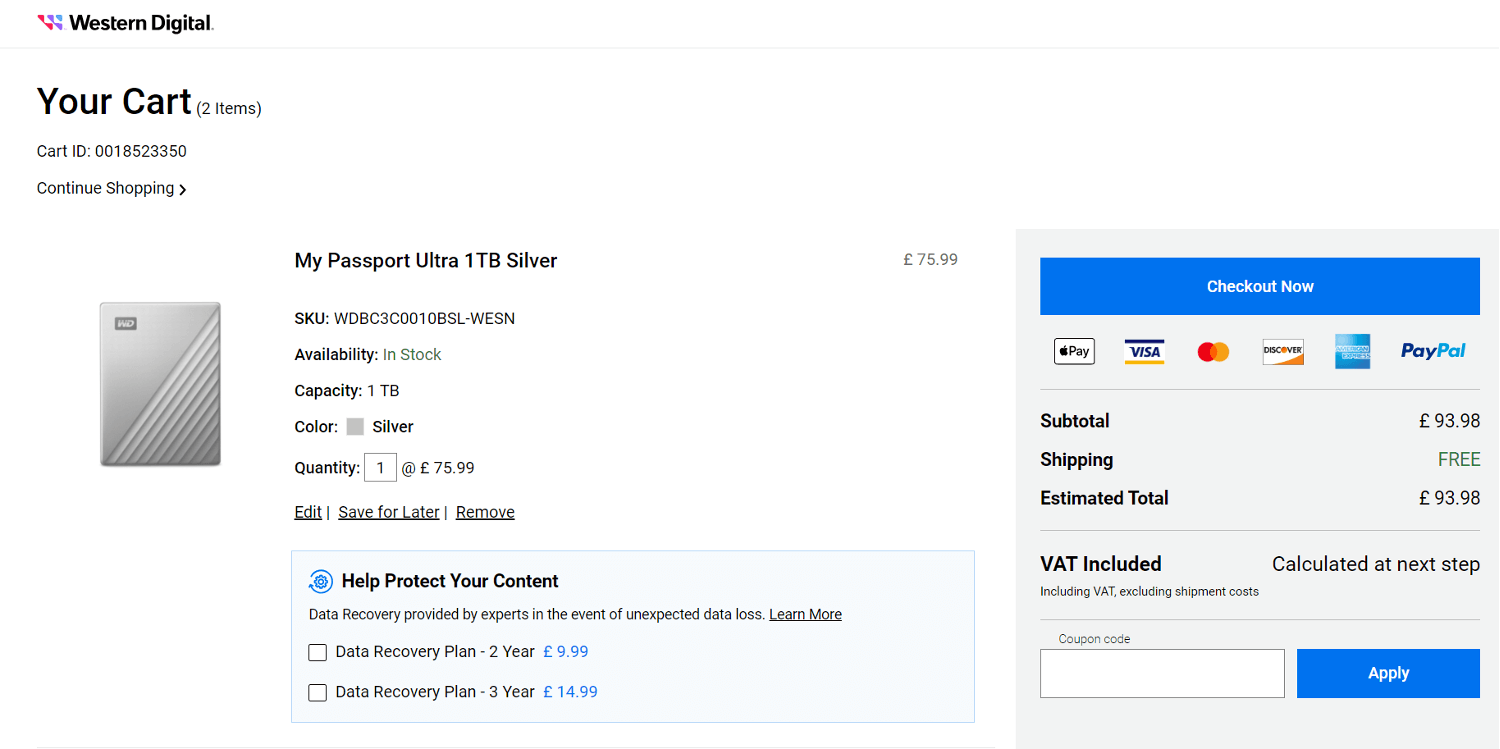Viewport: 1500px width, 749px height.
Task: Select the Apple Pay payment icon
Action: coord(1074,351)
